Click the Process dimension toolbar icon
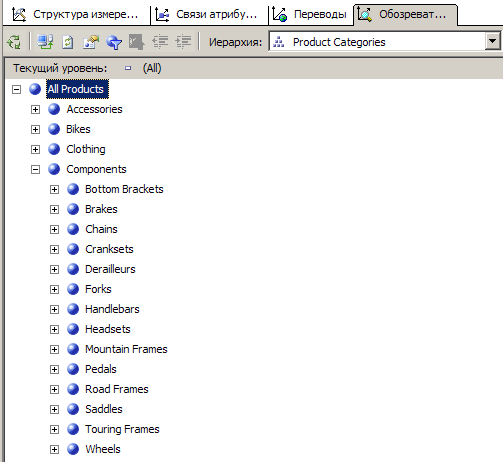The image size is (503, 462). (x=14, y=42)
